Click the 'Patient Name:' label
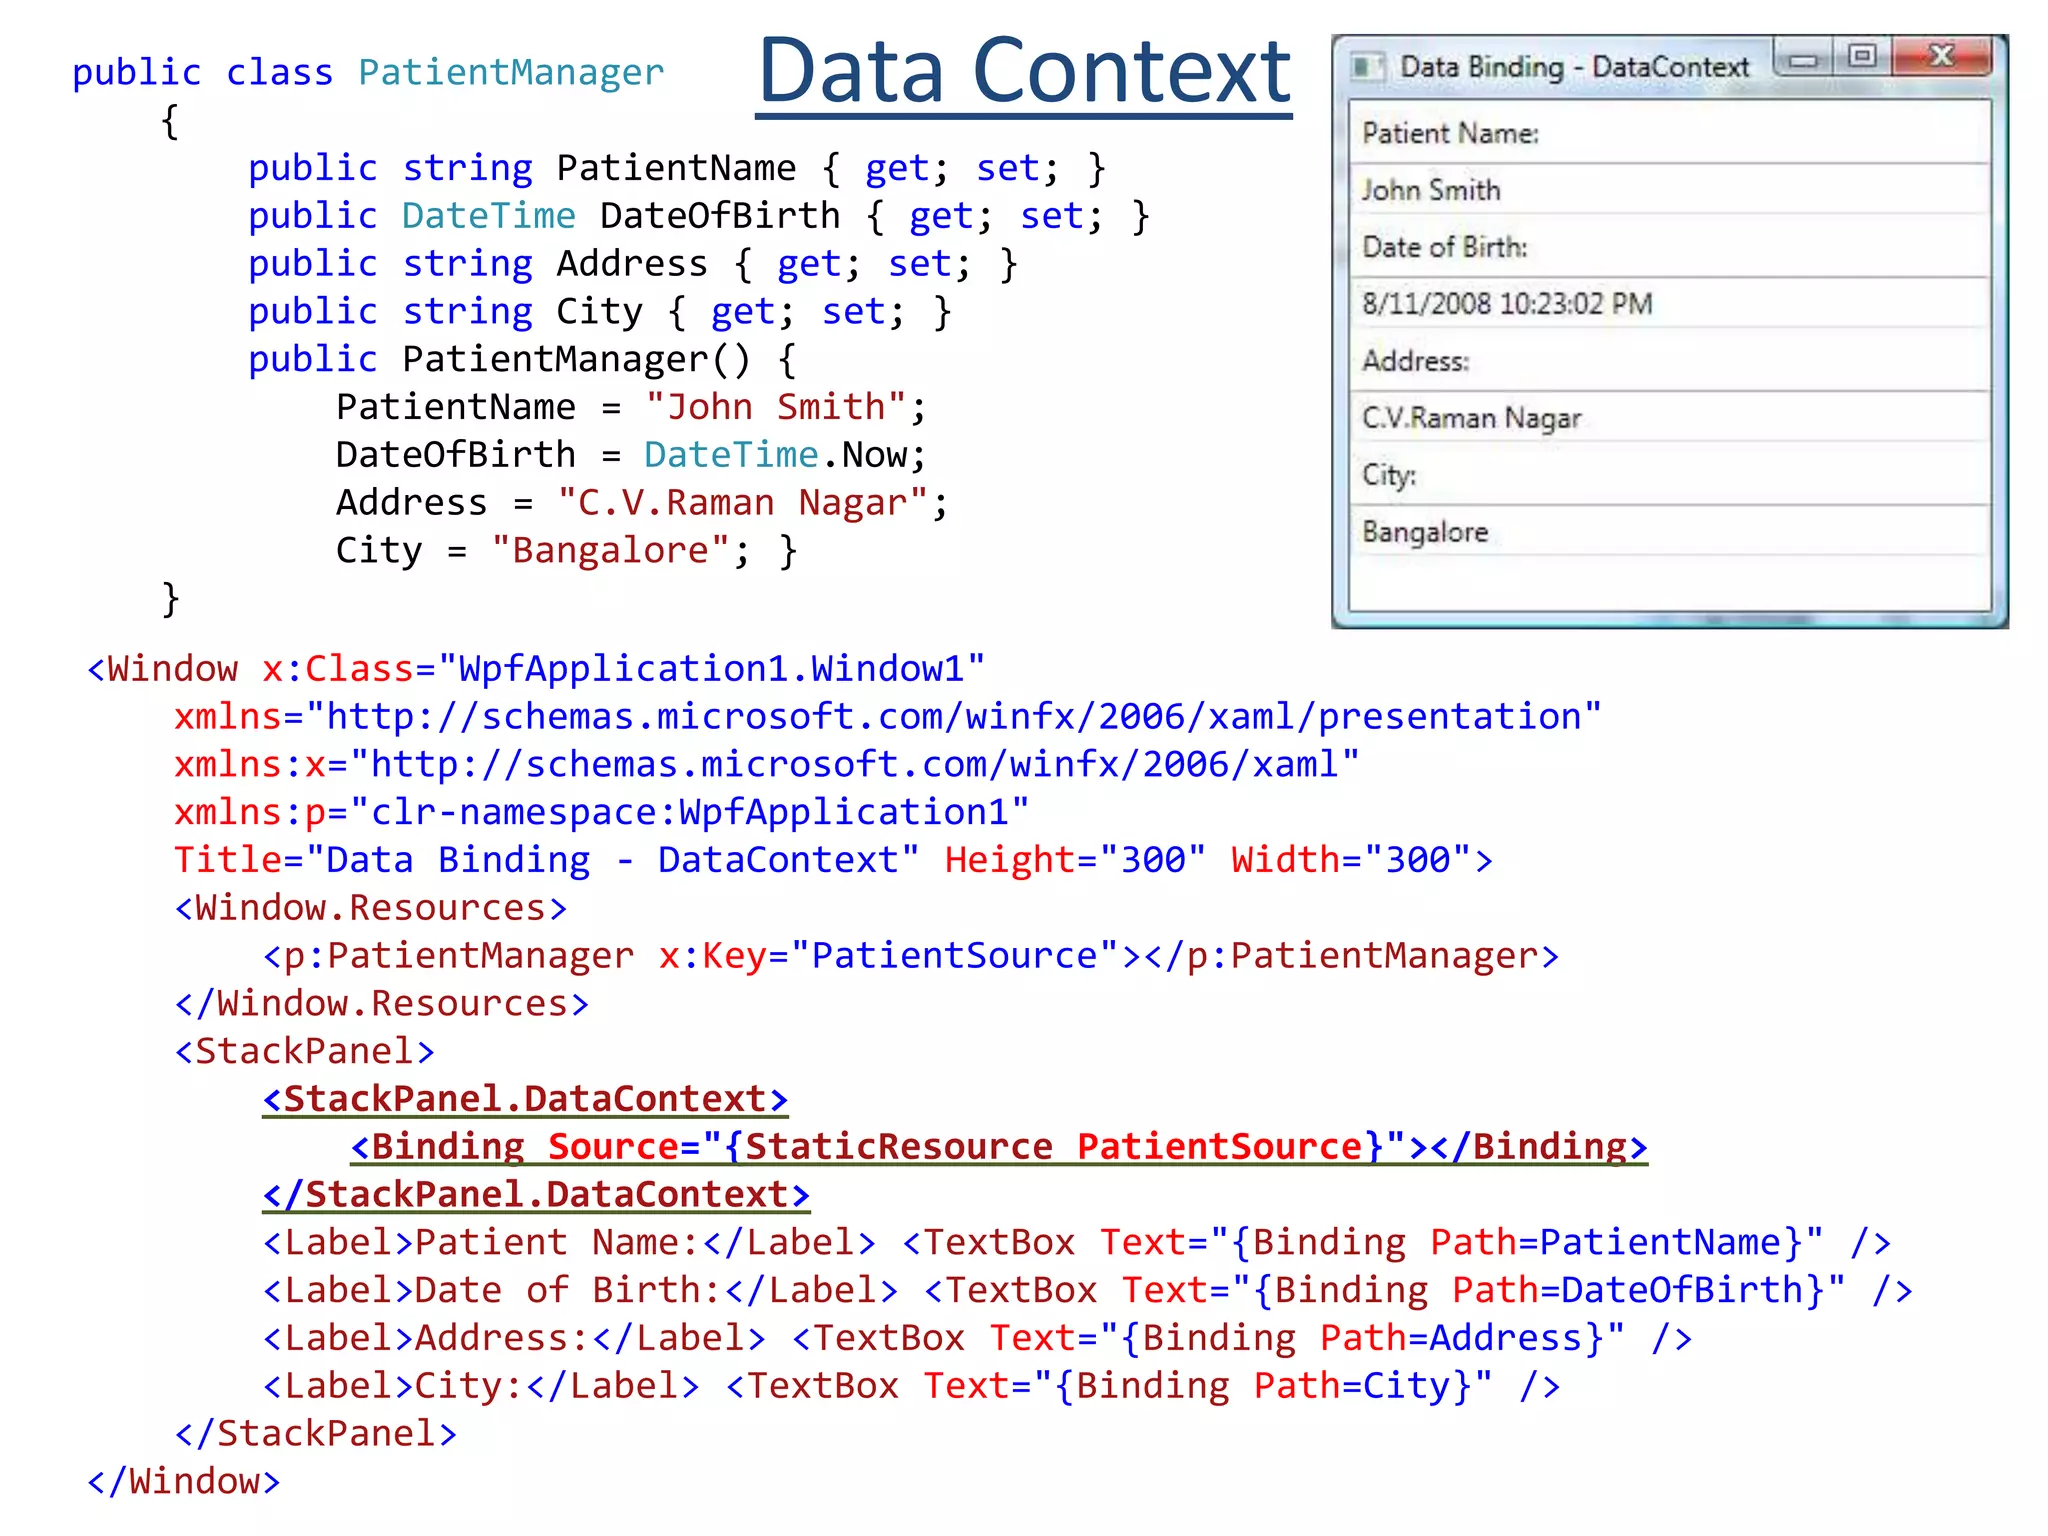2048x1536 pixels. pyautogui.click(x=1450, y=133)
